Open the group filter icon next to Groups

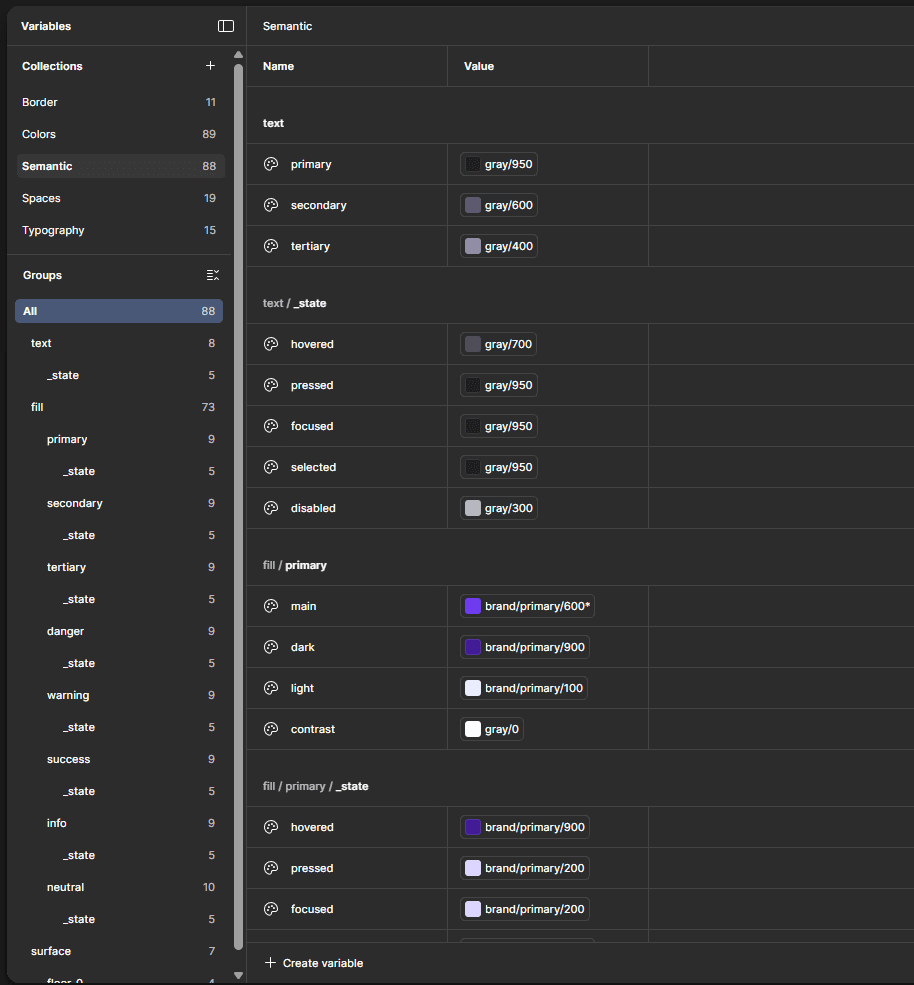[213, 275]
